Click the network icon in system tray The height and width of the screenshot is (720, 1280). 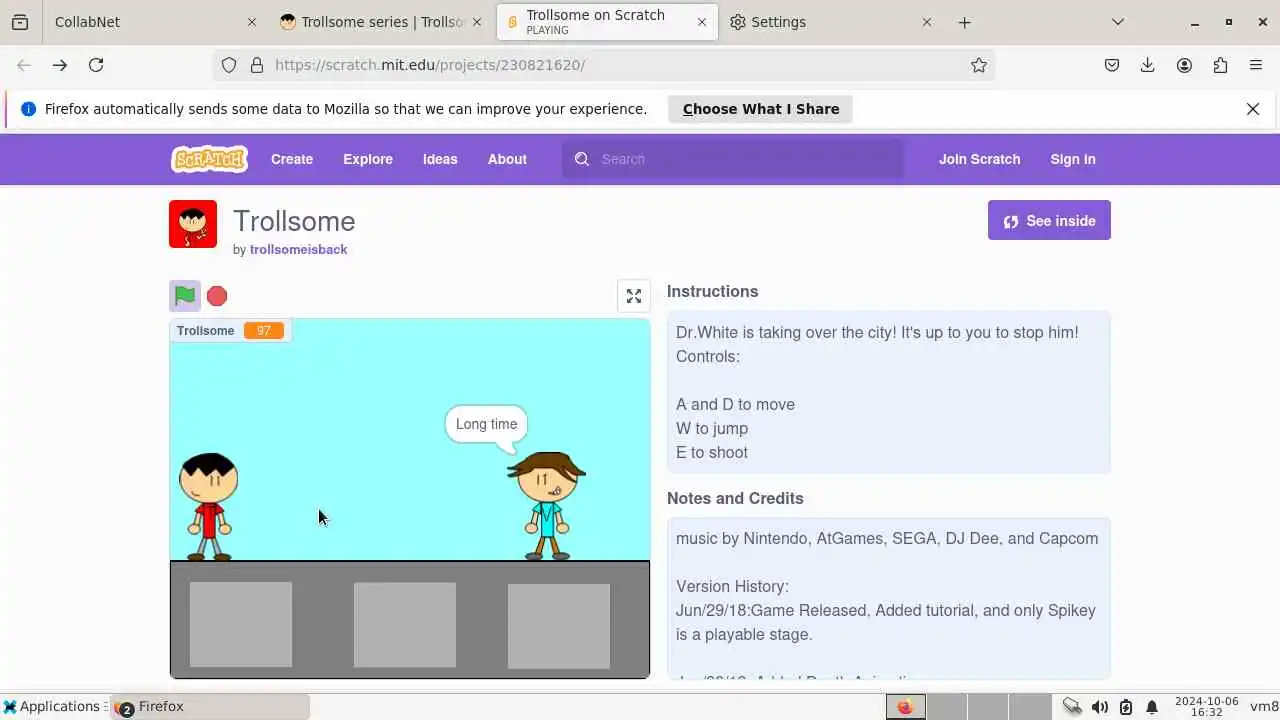coord(1072,707)
